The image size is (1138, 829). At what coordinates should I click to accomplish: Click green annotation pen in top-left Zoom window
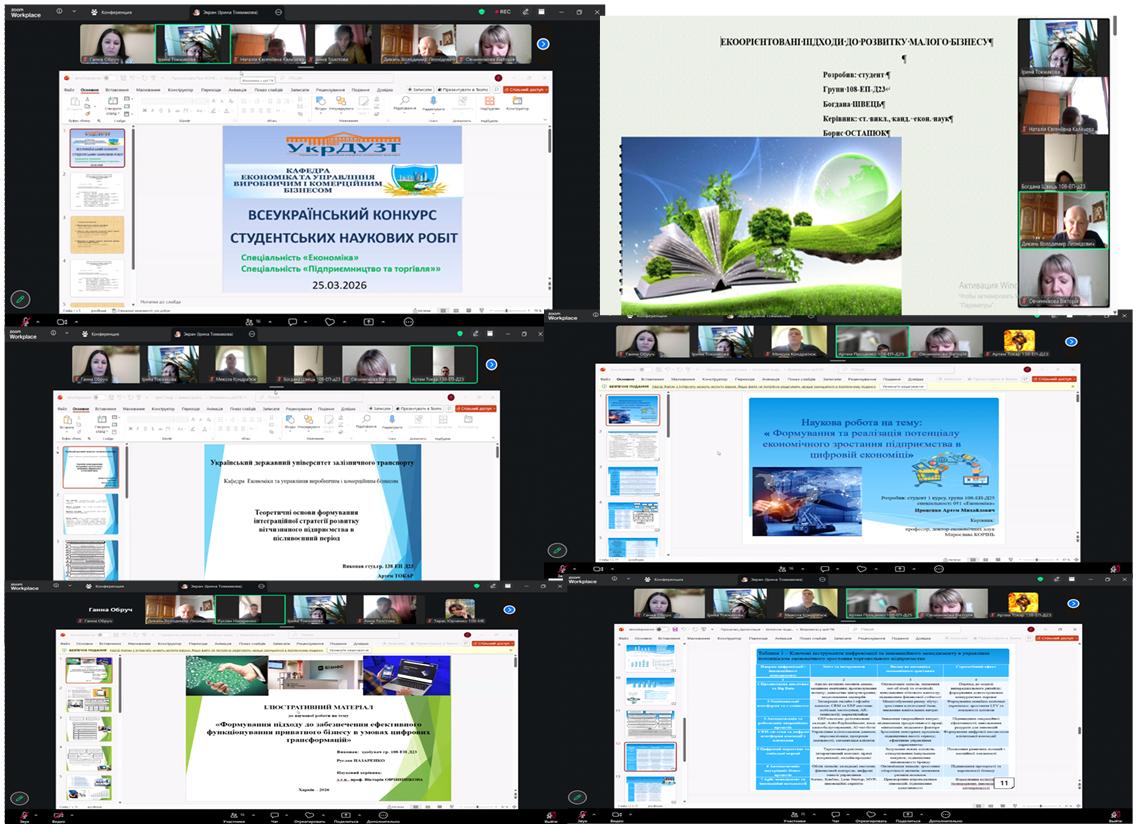click(20, 298)
